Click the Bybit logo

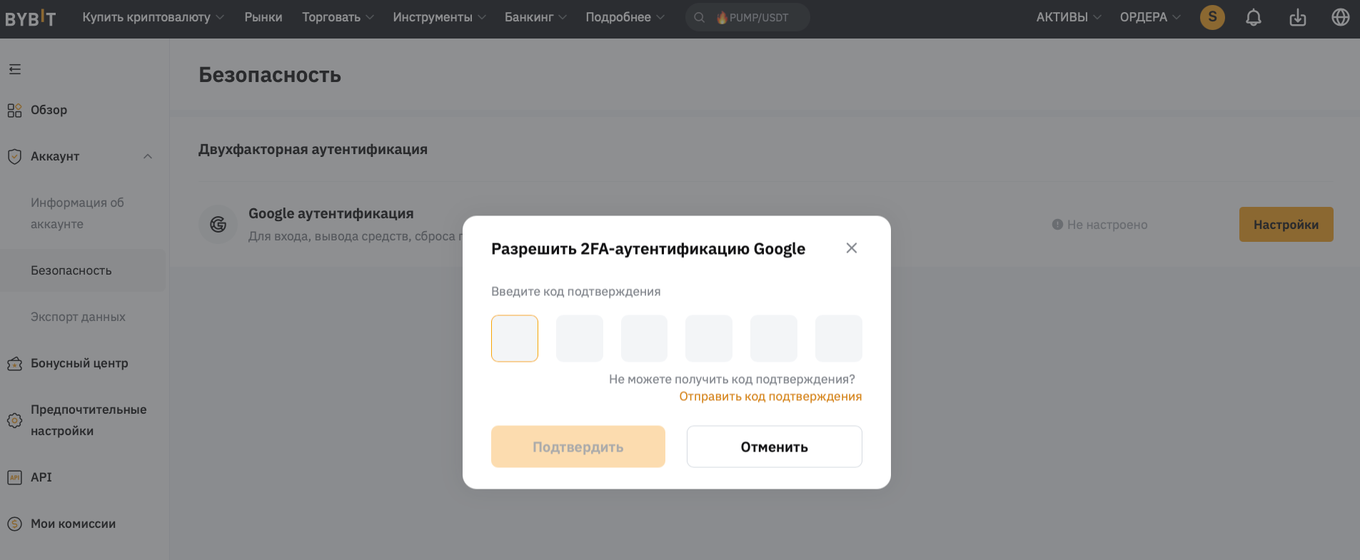(x=31, y=17)
